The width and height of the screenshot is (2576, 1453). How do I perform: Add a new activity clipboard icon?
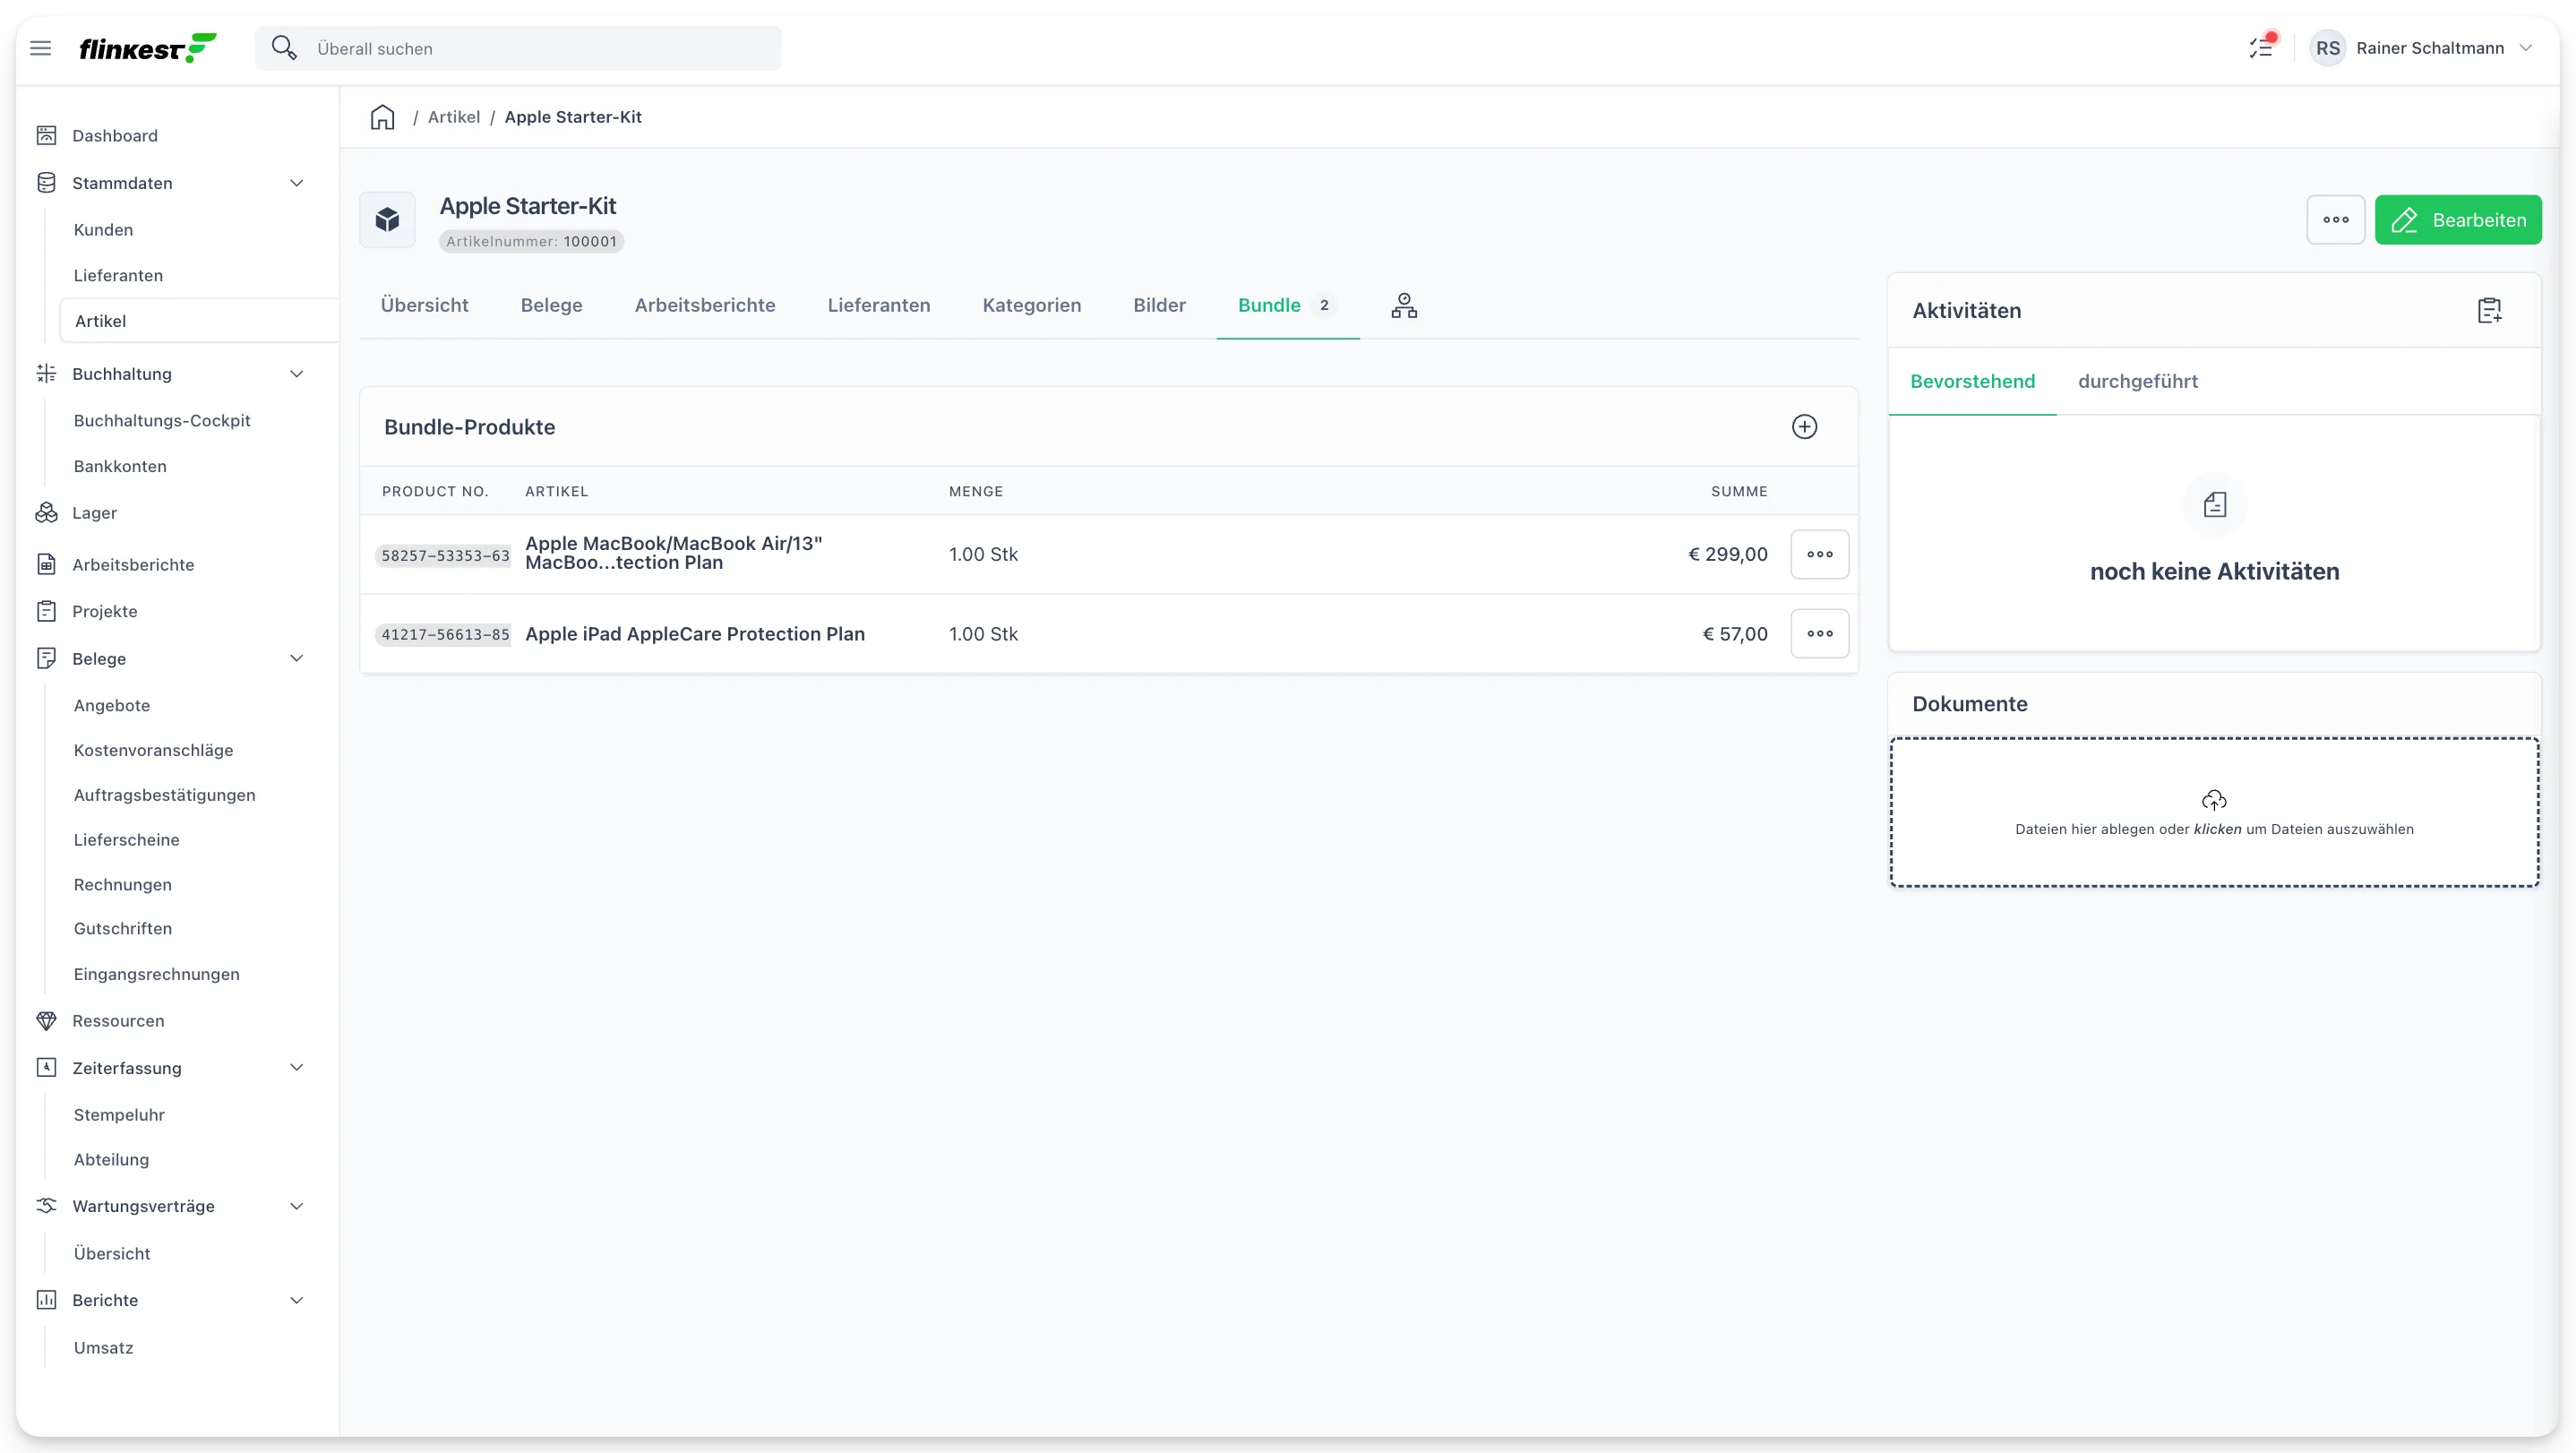click(x=2489, y=311)
